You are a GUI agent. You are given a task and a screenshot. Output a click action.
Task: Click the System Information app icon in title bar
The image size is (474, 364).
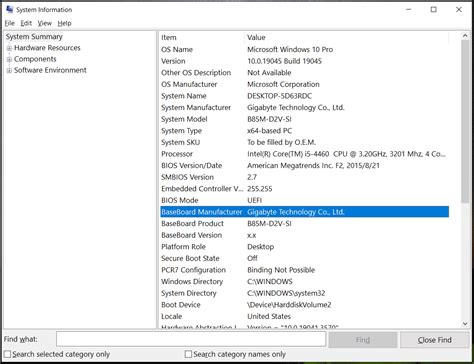10,9
